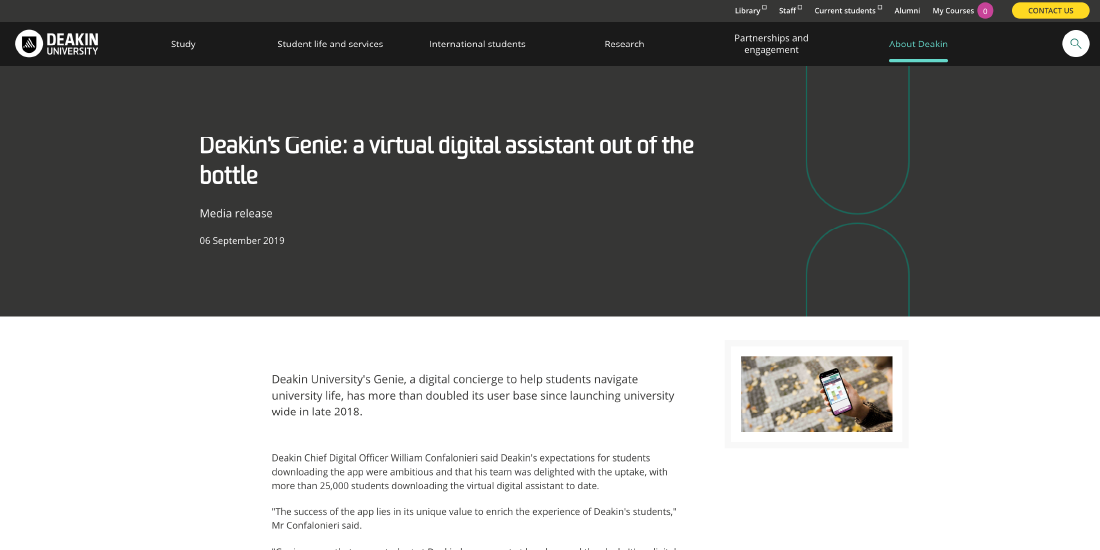The width and height of the screenshot is (1100, 550).
Task: Go to the About Deakin tab
Action: pos(918,44)
